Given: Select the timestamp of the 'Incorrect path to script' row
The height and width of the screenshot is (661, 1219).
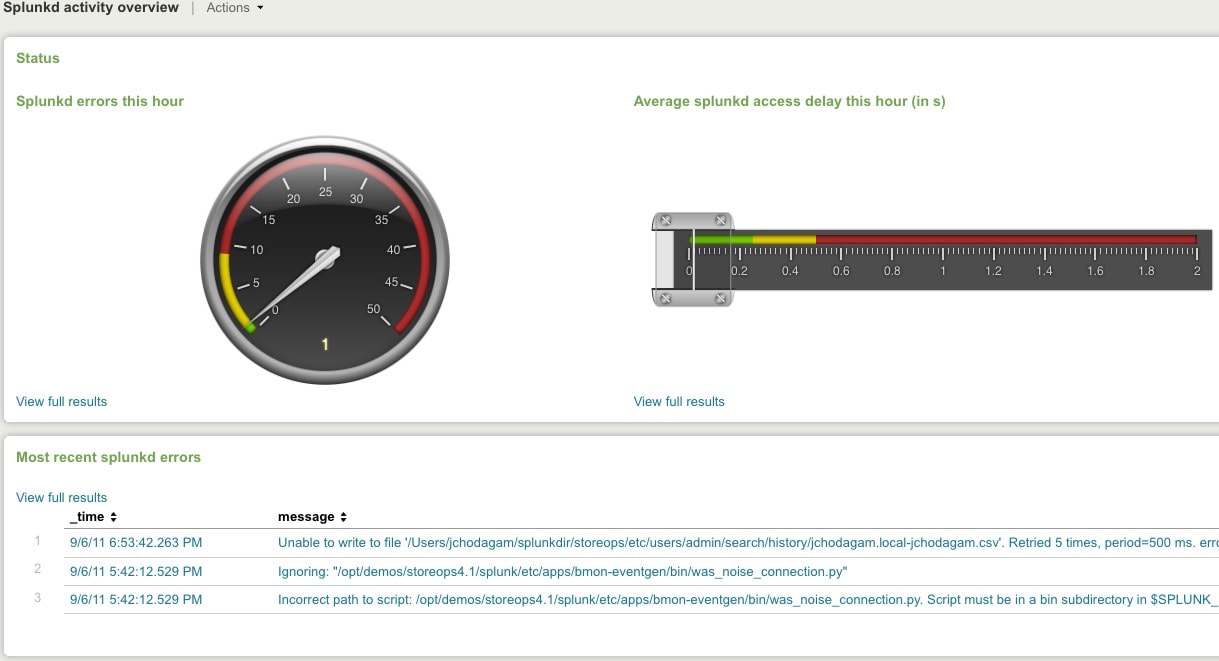Looking at the screenshot, I should point(136,599).
